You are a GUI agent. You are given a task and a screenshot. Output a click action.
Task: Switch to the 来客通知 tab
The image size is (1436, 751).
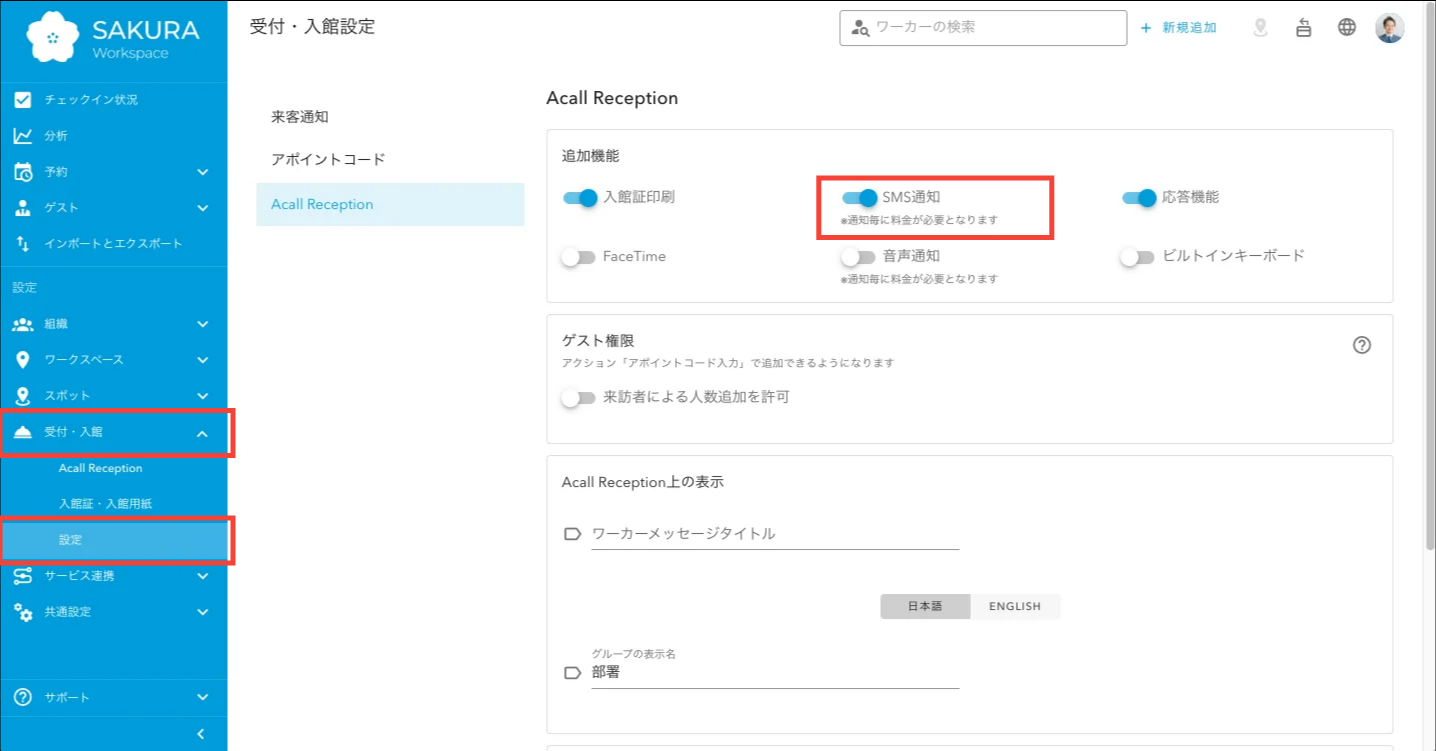pos(300,117)
